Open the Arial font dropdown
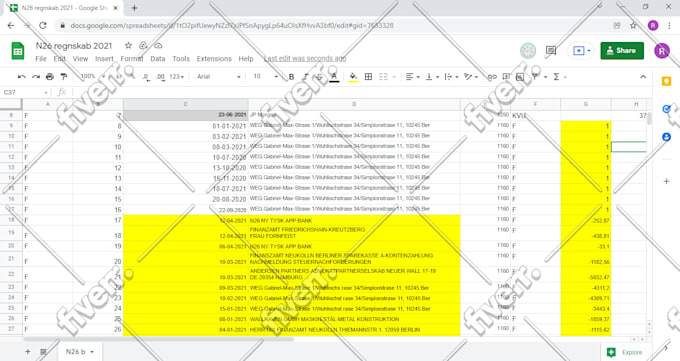 pos(219,77)
